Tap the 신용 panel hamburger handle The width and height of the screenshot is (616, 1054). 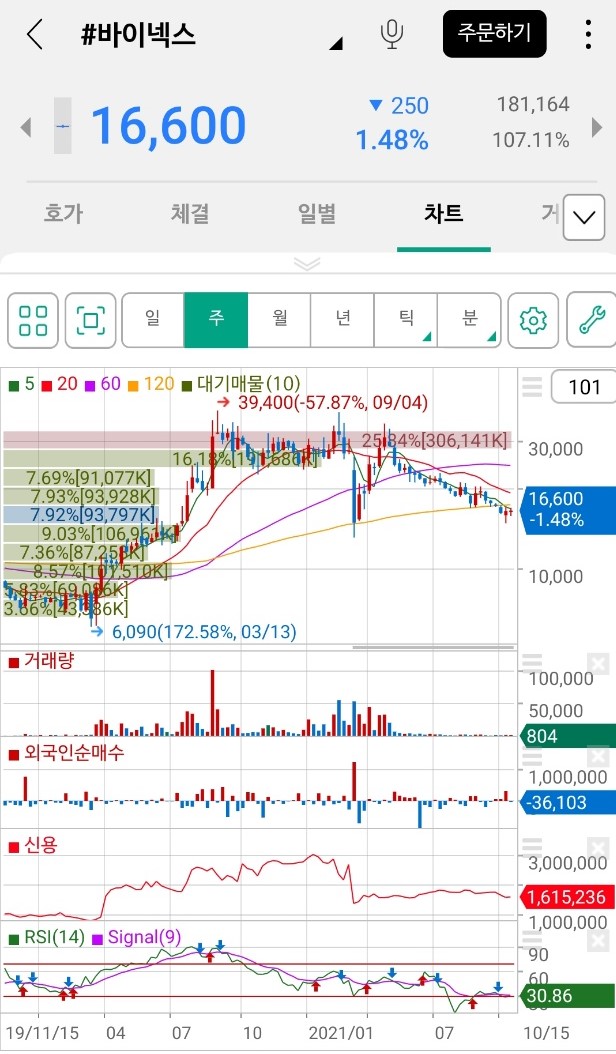532,847
